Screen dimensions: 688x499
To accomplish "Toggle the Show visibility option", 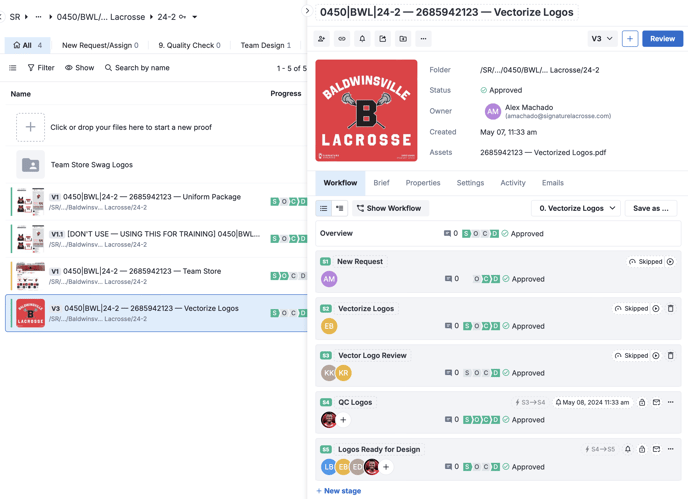I will coord(80,68).
